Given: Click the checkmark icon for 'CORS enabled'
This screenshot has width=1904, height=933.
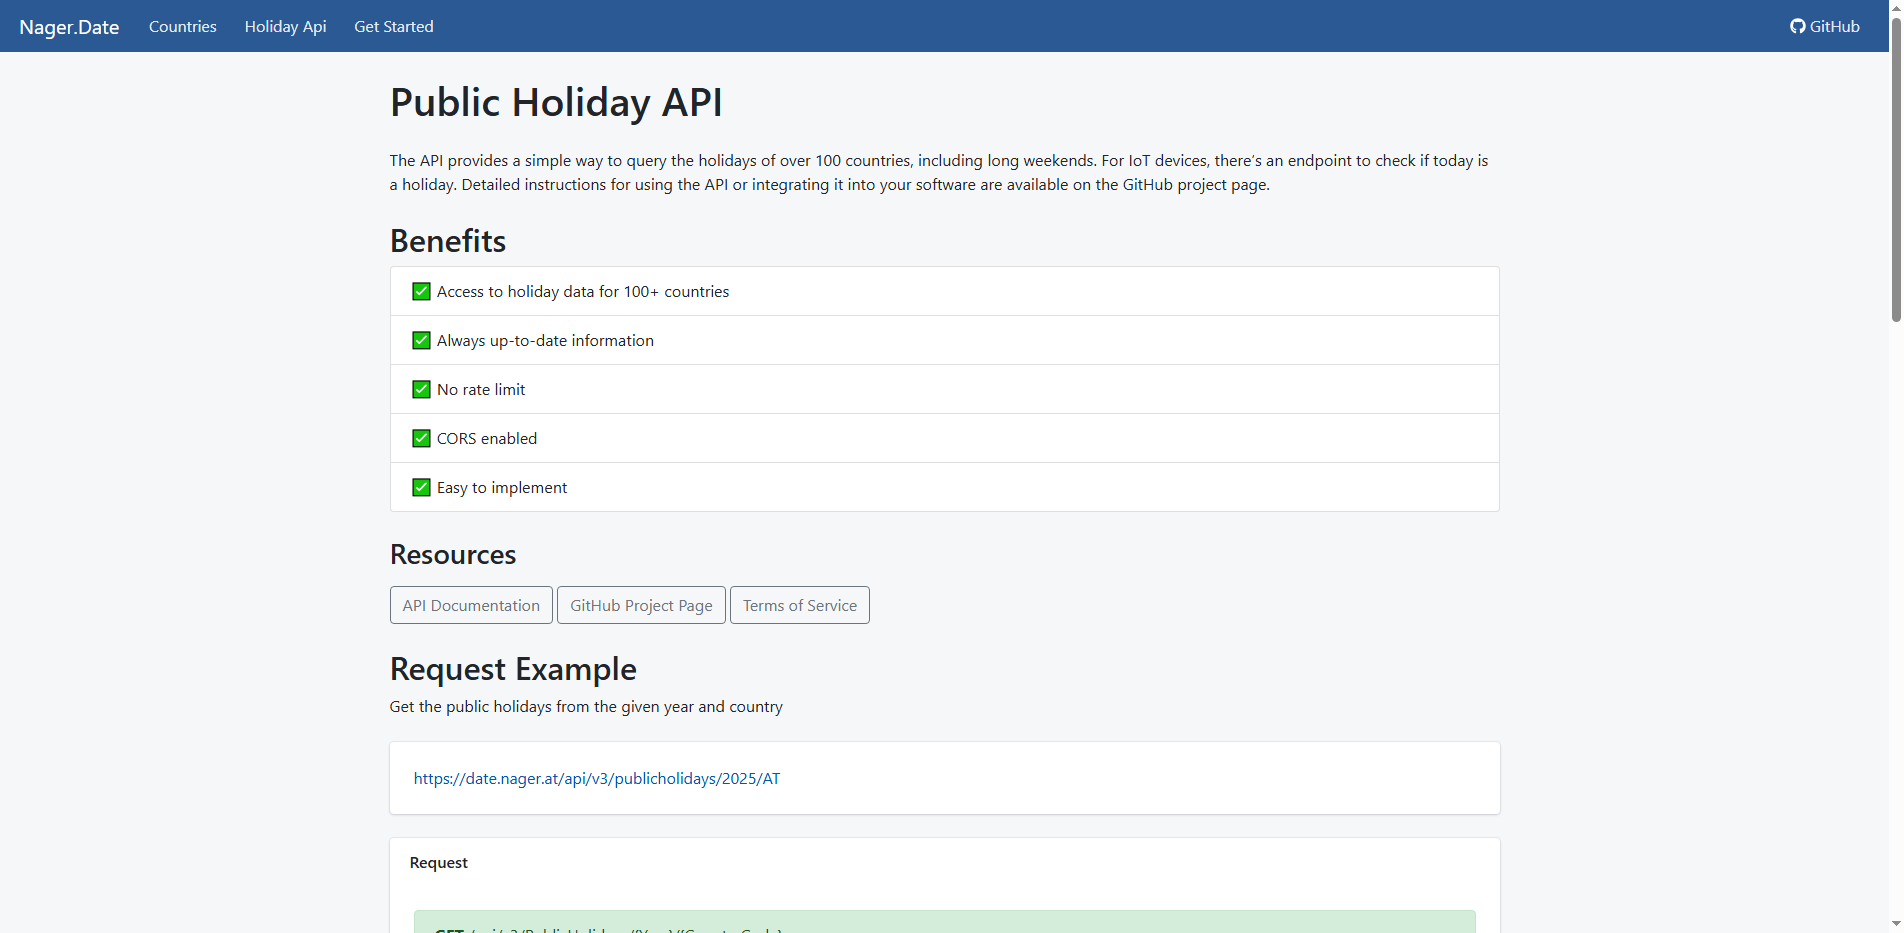Looking at the screenshot, I should click(x=421, y=438).
